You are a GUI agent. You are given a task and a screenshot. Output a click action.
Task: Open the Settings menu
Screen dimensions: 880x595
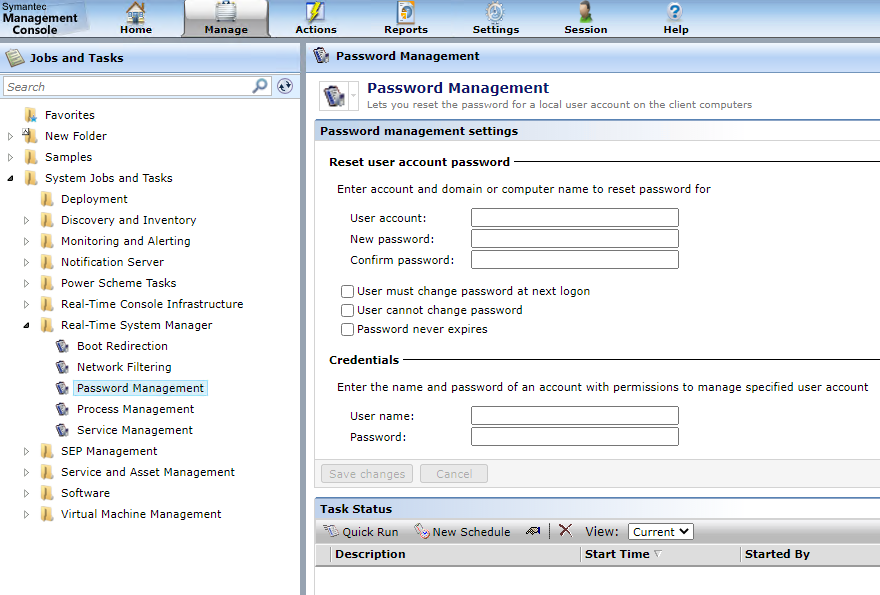496,18
